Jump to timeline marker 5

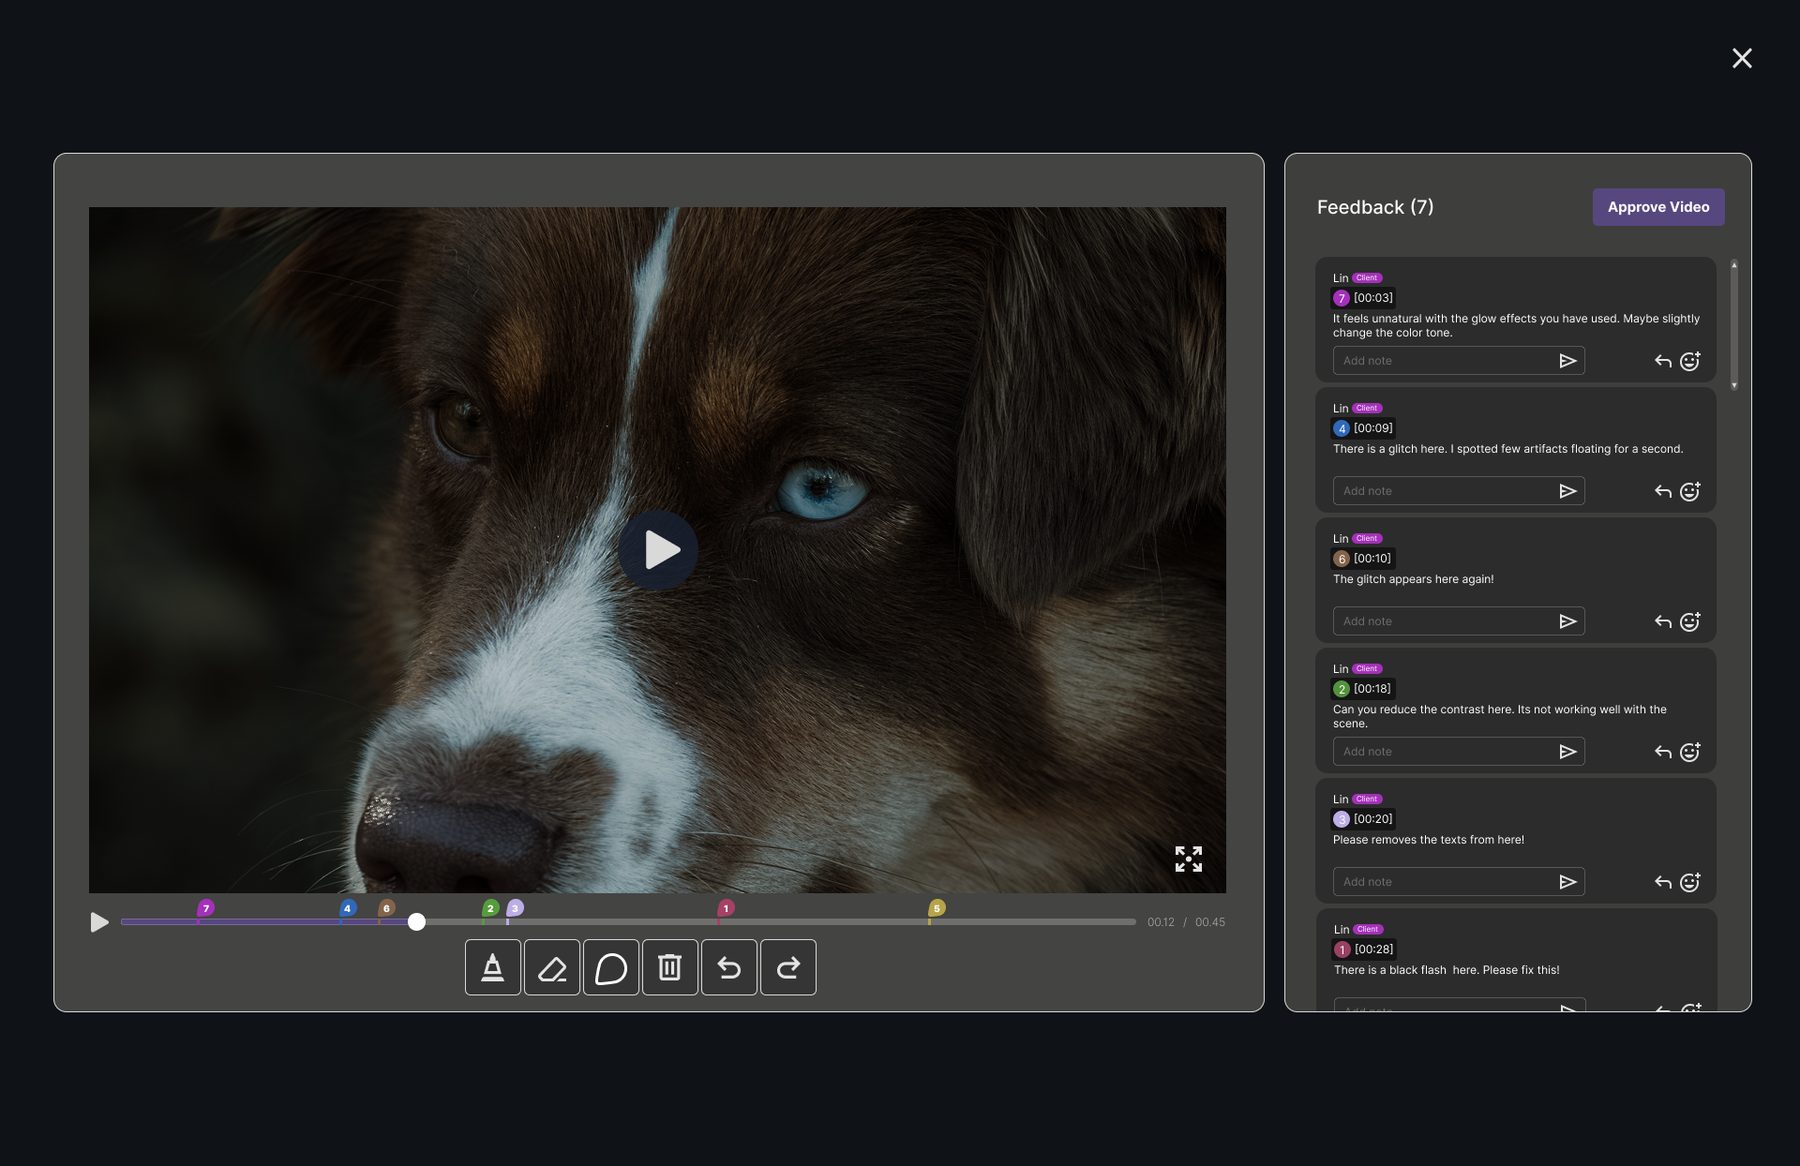(x=937, y=908)
